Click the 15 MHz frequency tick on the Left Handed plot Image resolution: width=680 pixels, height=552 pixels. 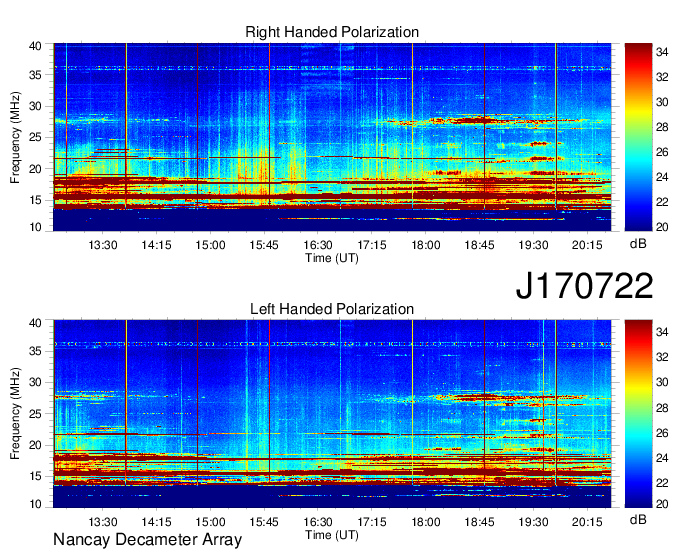pyautogui.click(x=35, y=477)
